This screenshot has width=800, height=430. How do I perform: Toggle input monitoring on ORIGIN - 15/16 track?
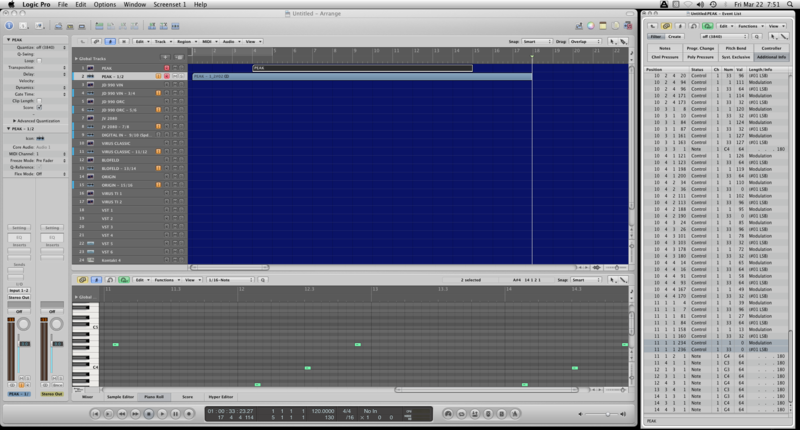(158, 185)
